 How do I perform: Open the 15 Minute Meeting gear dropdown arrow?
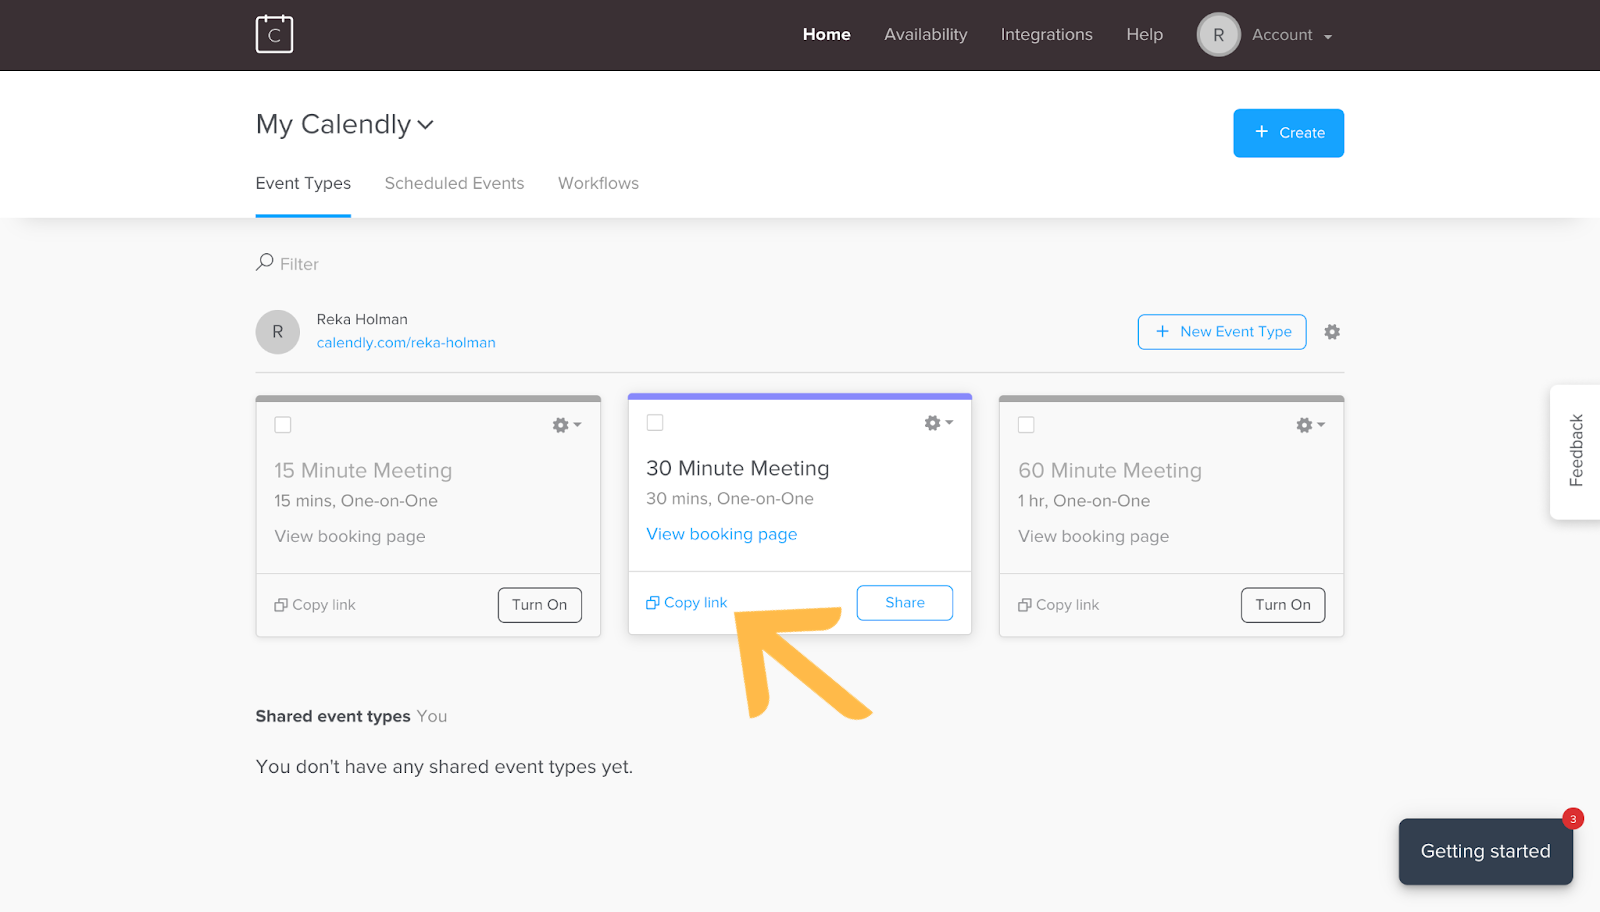(576, 424)
